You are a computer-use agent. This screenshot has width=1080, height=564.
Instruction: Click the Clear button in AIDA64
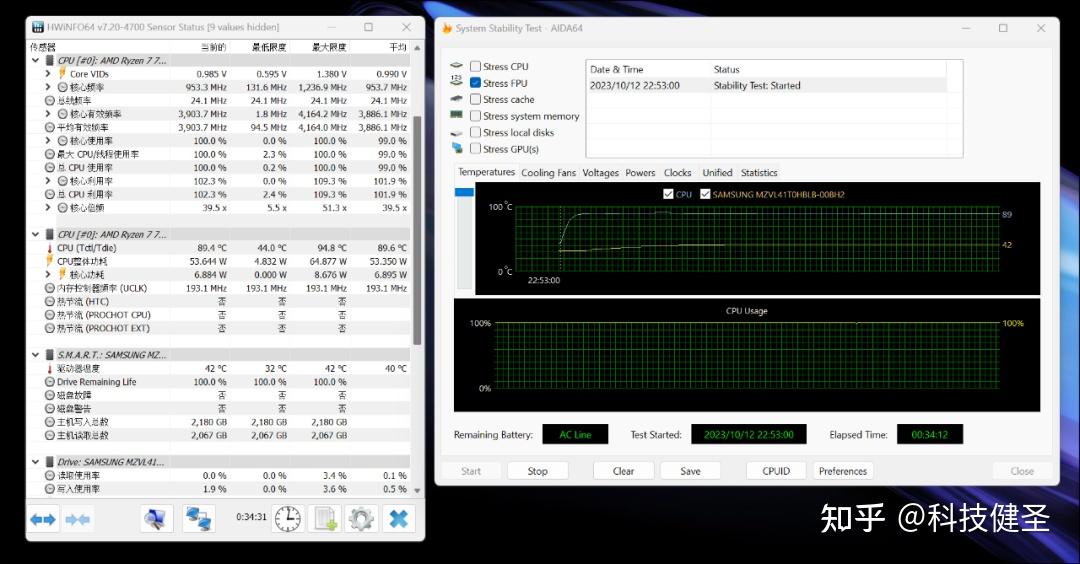[x=623, y=471]
